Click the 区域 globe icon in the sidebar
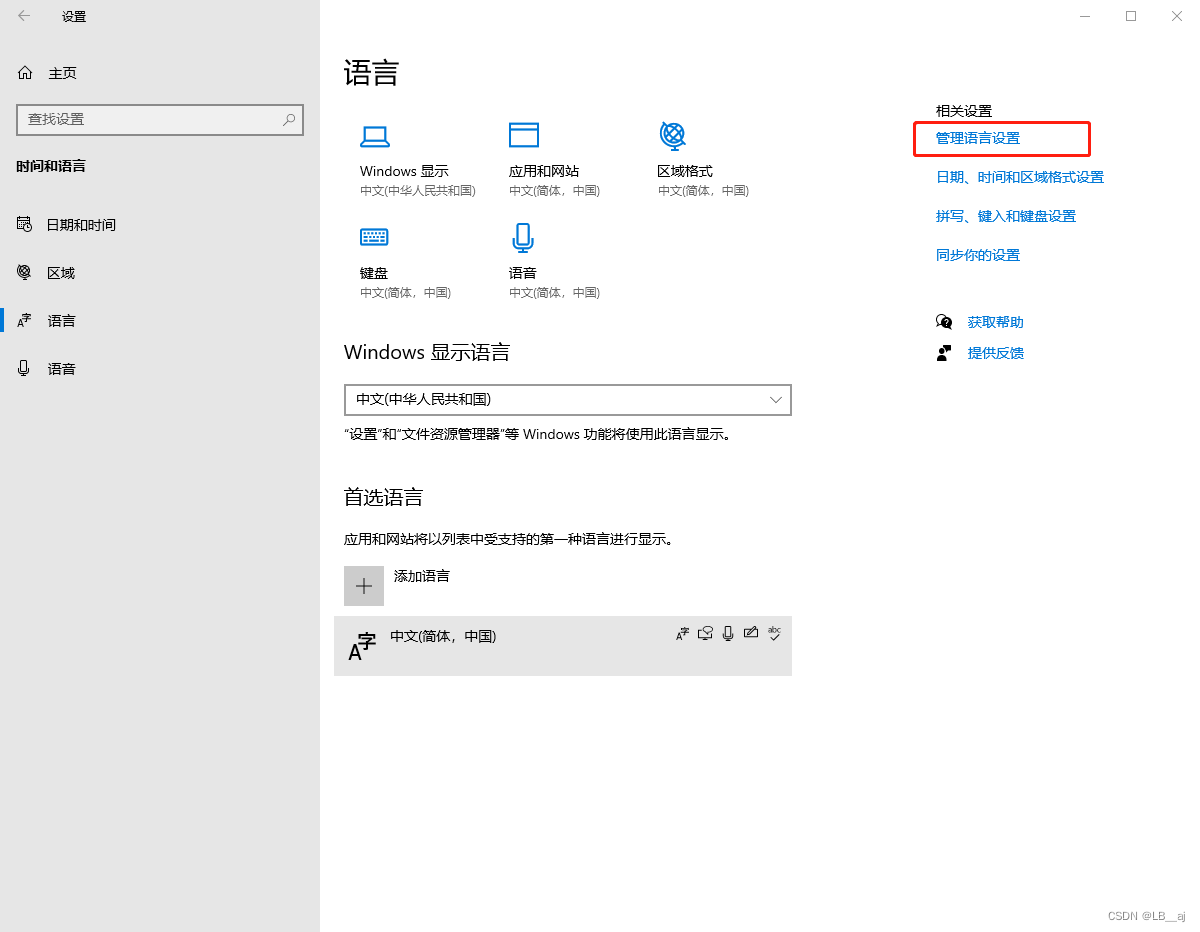The height and width of the screenshot is (932, 1200). coord(24,272)
